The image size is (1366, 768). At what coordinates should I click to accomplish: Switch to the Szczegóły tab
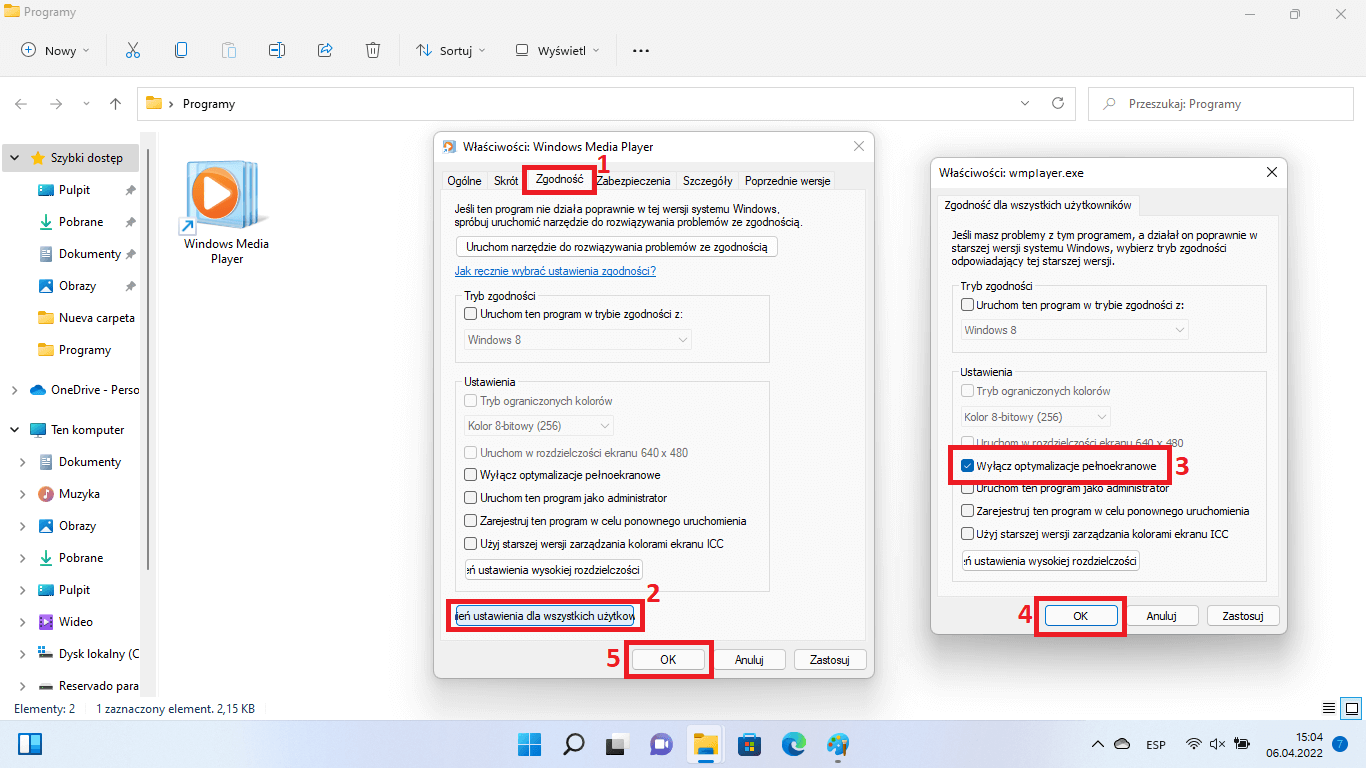coord(708,181)
